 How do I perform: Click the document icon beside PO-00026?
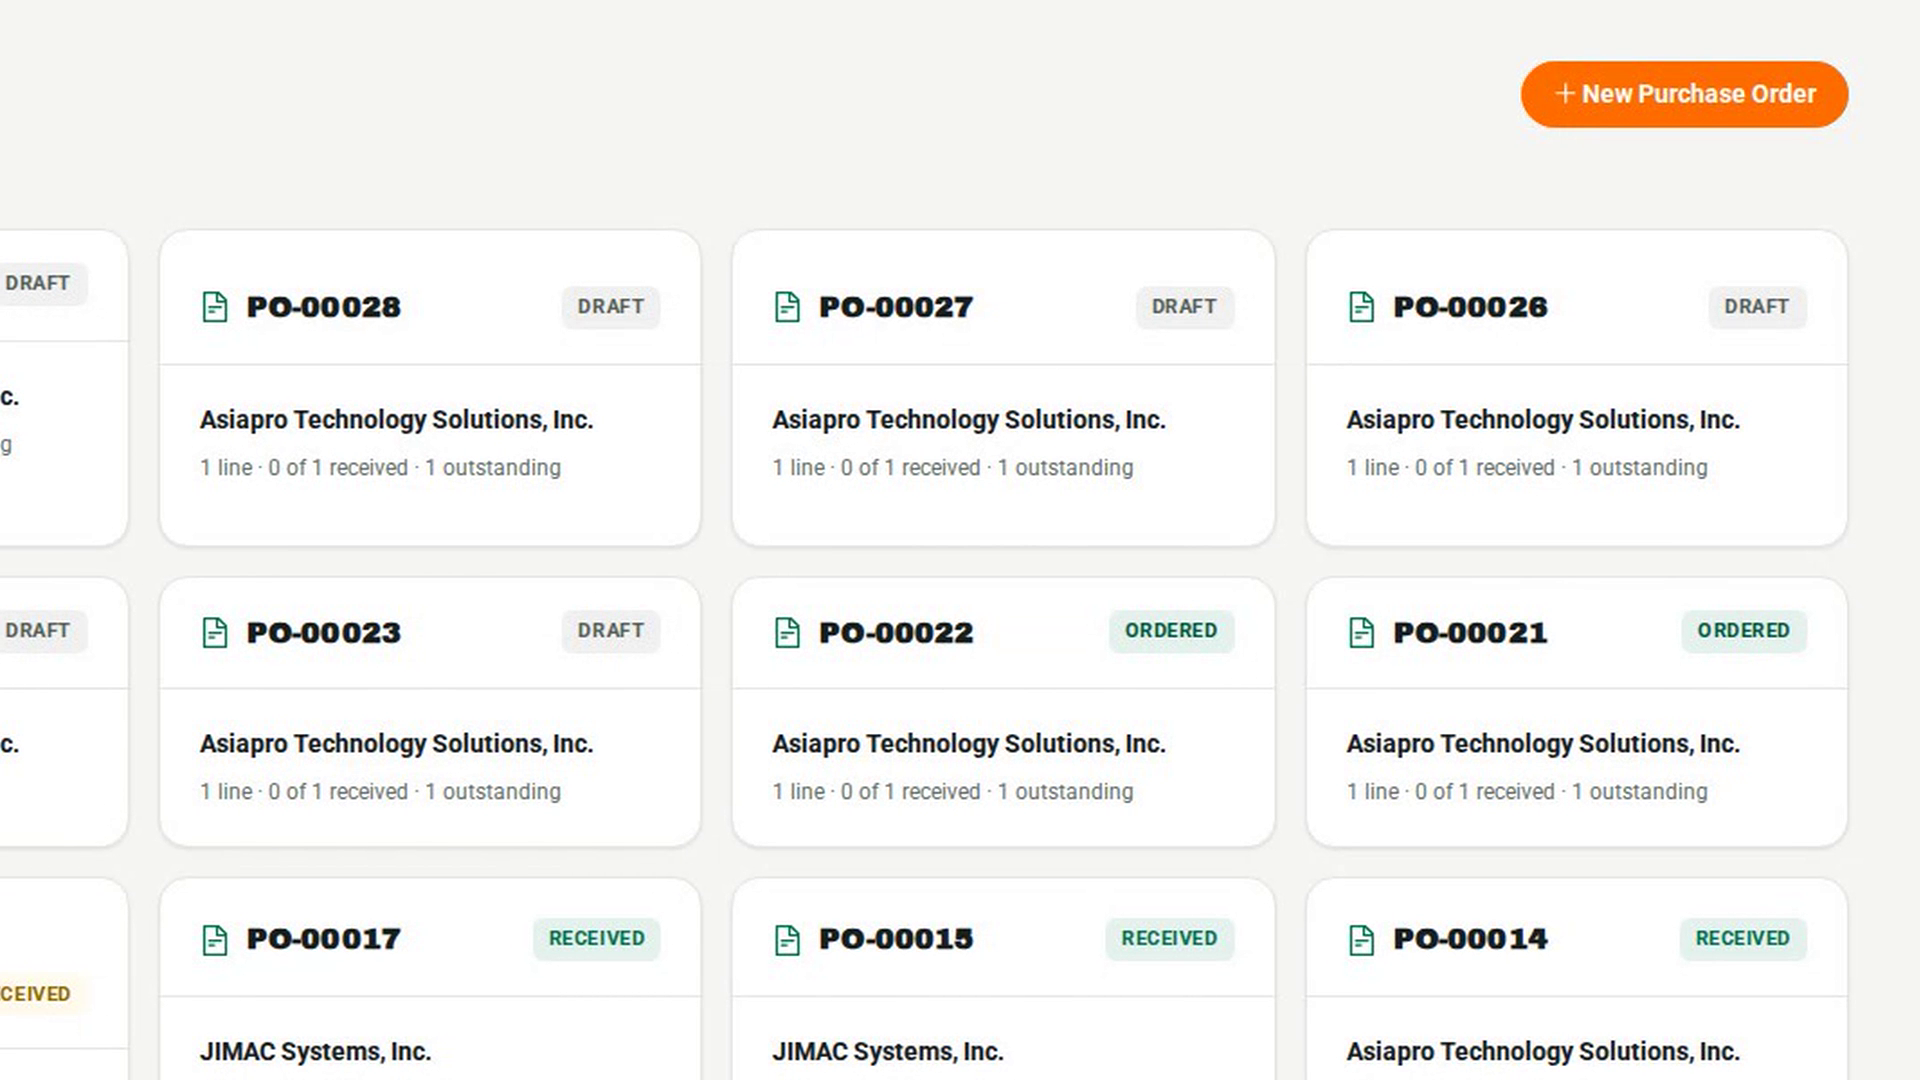click(1361, 307)
